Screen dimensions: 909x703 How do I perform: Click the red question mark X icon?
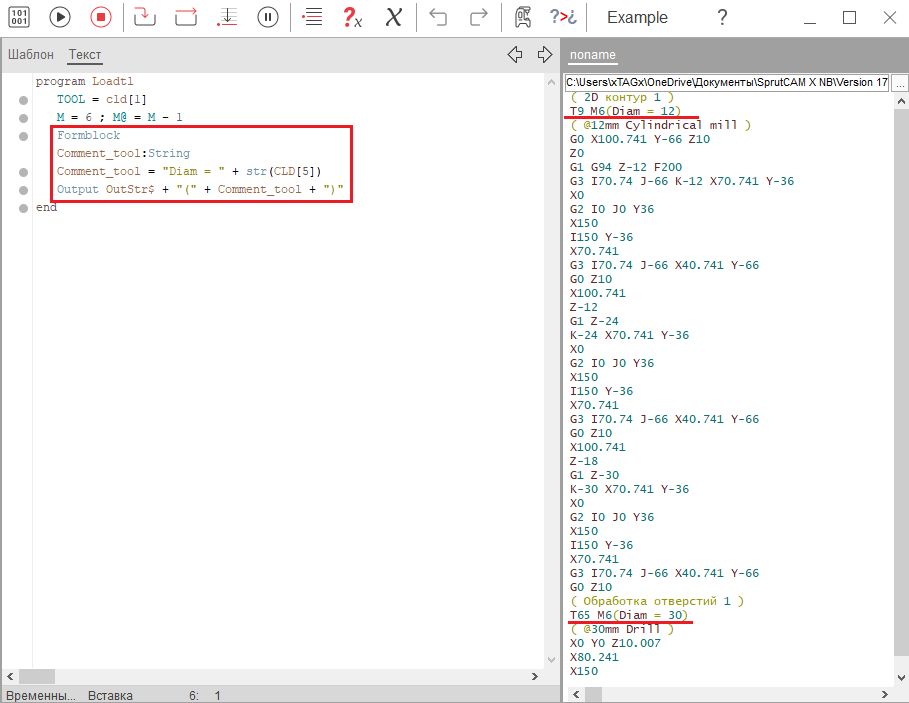click(352, 17)
